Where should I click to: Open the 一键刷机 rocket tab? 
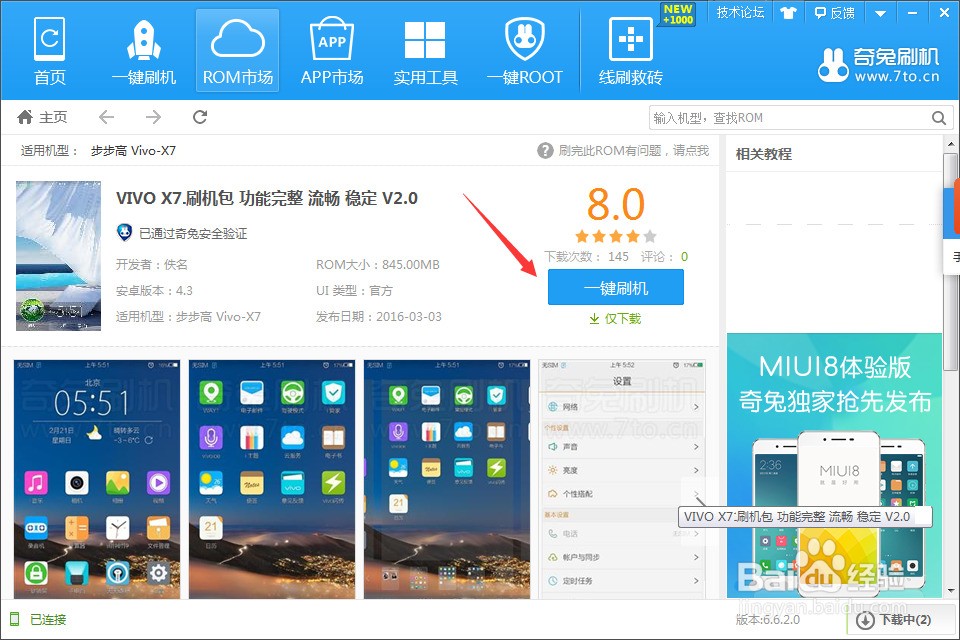tap(144, 51)
